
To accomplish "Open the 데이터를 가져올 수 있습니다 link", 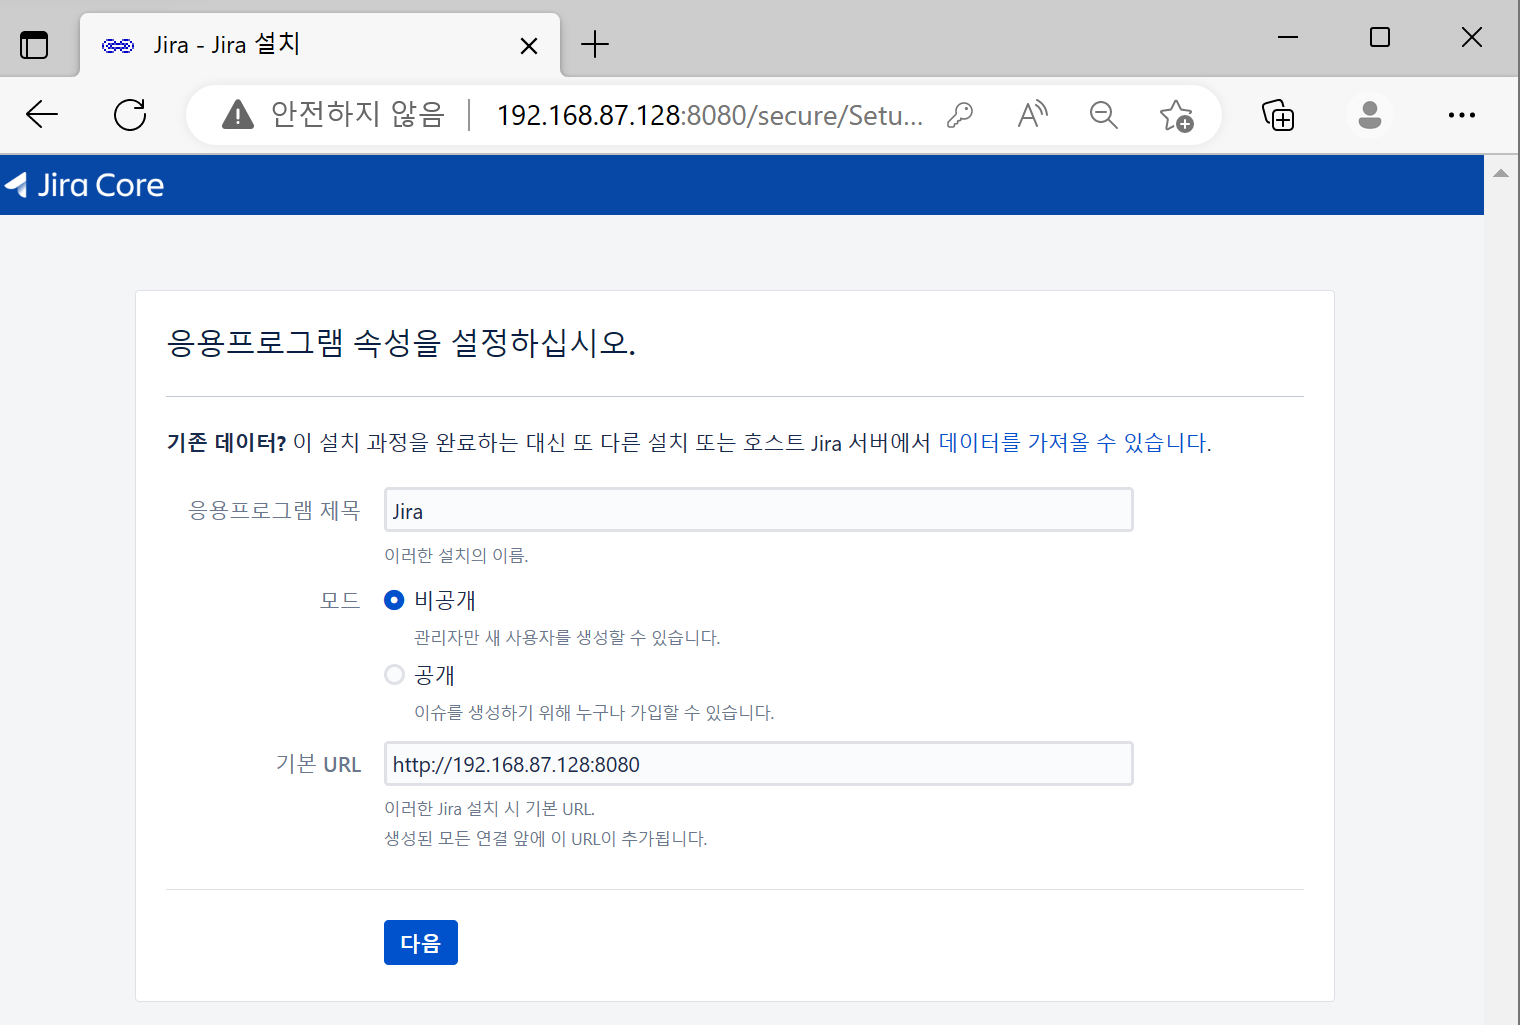I will (x=1075, y=443).
